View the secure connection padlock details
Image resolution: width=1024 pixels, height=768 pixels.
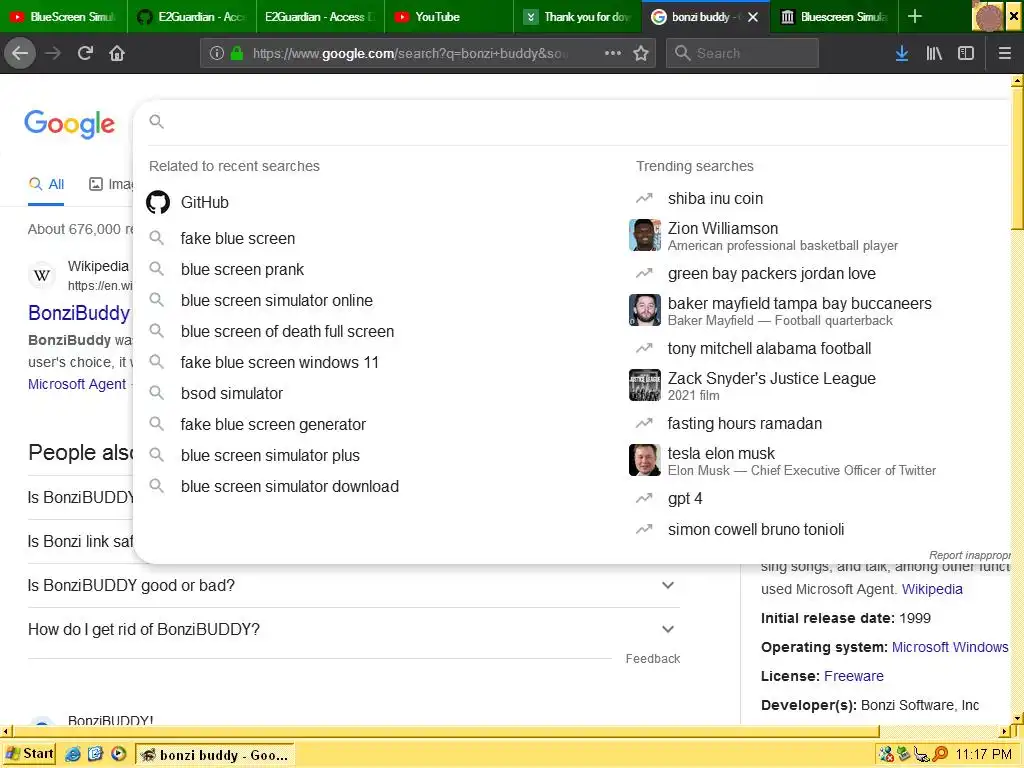[x=237, y=53]
